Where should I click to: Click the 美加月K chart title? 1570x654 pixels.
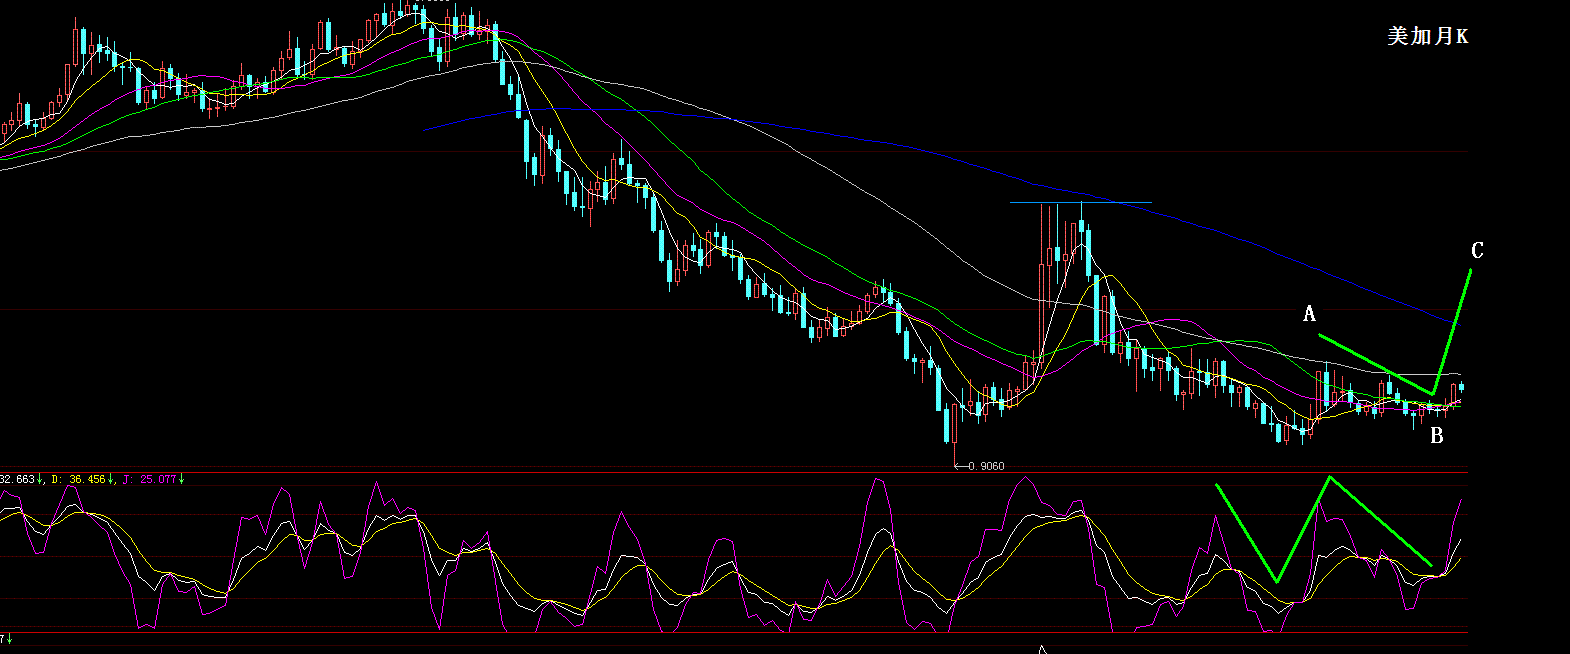click(1427, 36)
